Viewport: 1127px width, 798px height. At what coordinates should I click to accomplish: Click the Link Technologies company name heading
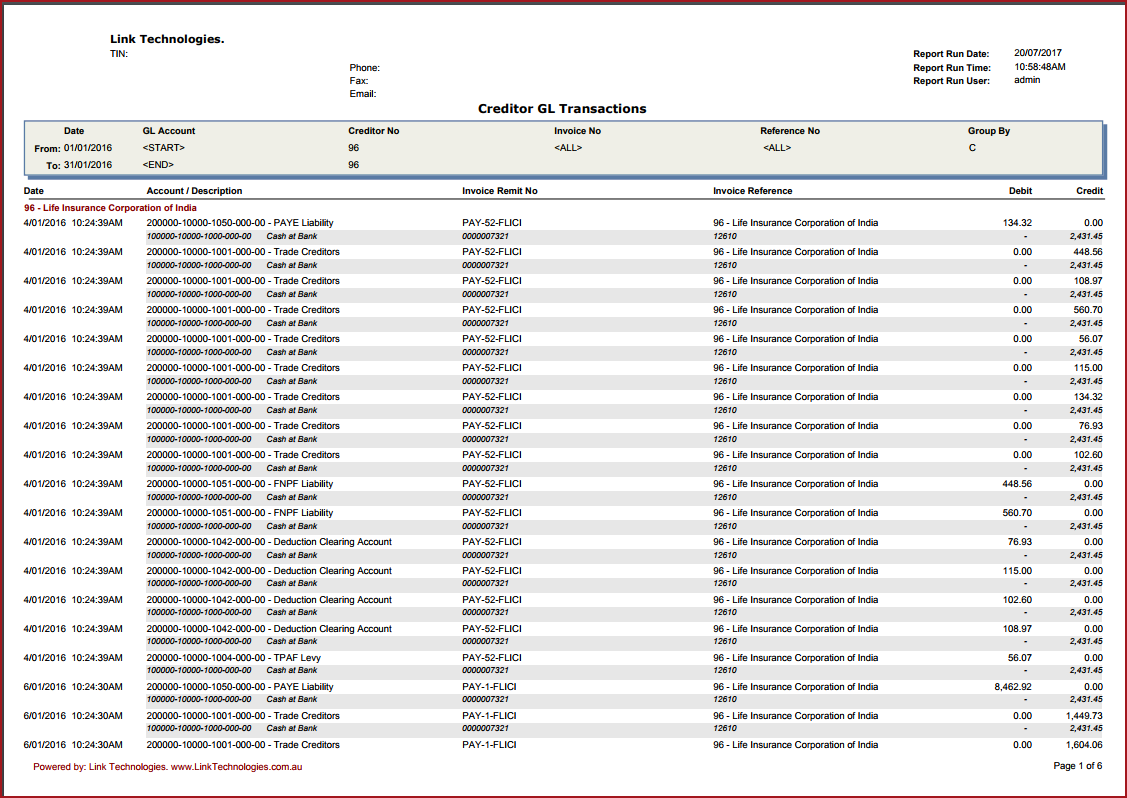coord(167,39)
